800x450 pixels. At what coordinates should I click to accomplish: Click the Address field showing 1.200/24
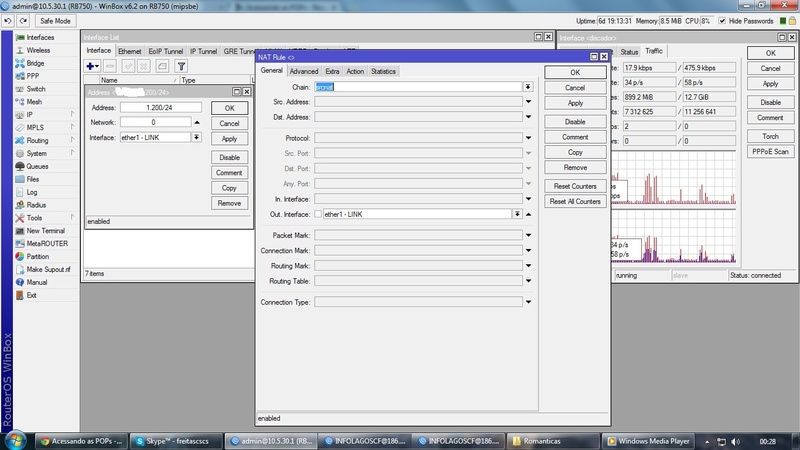[161, 108]
